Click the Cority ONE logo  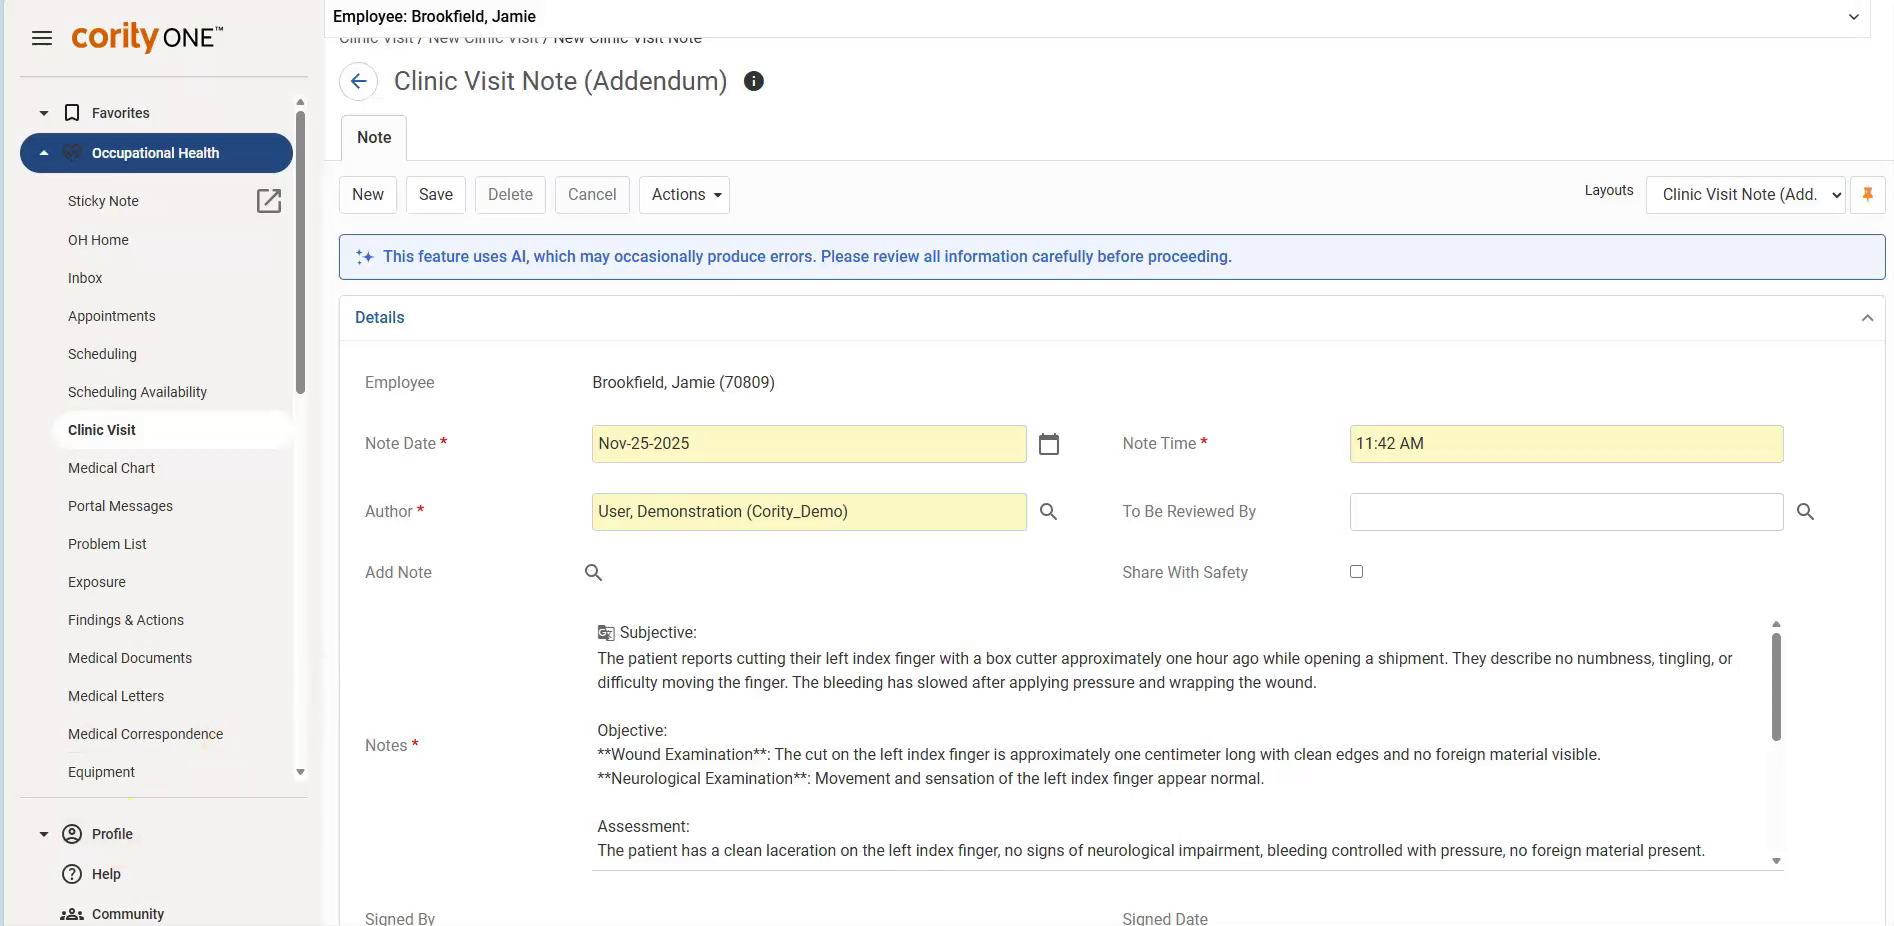(x=146, y=37)
